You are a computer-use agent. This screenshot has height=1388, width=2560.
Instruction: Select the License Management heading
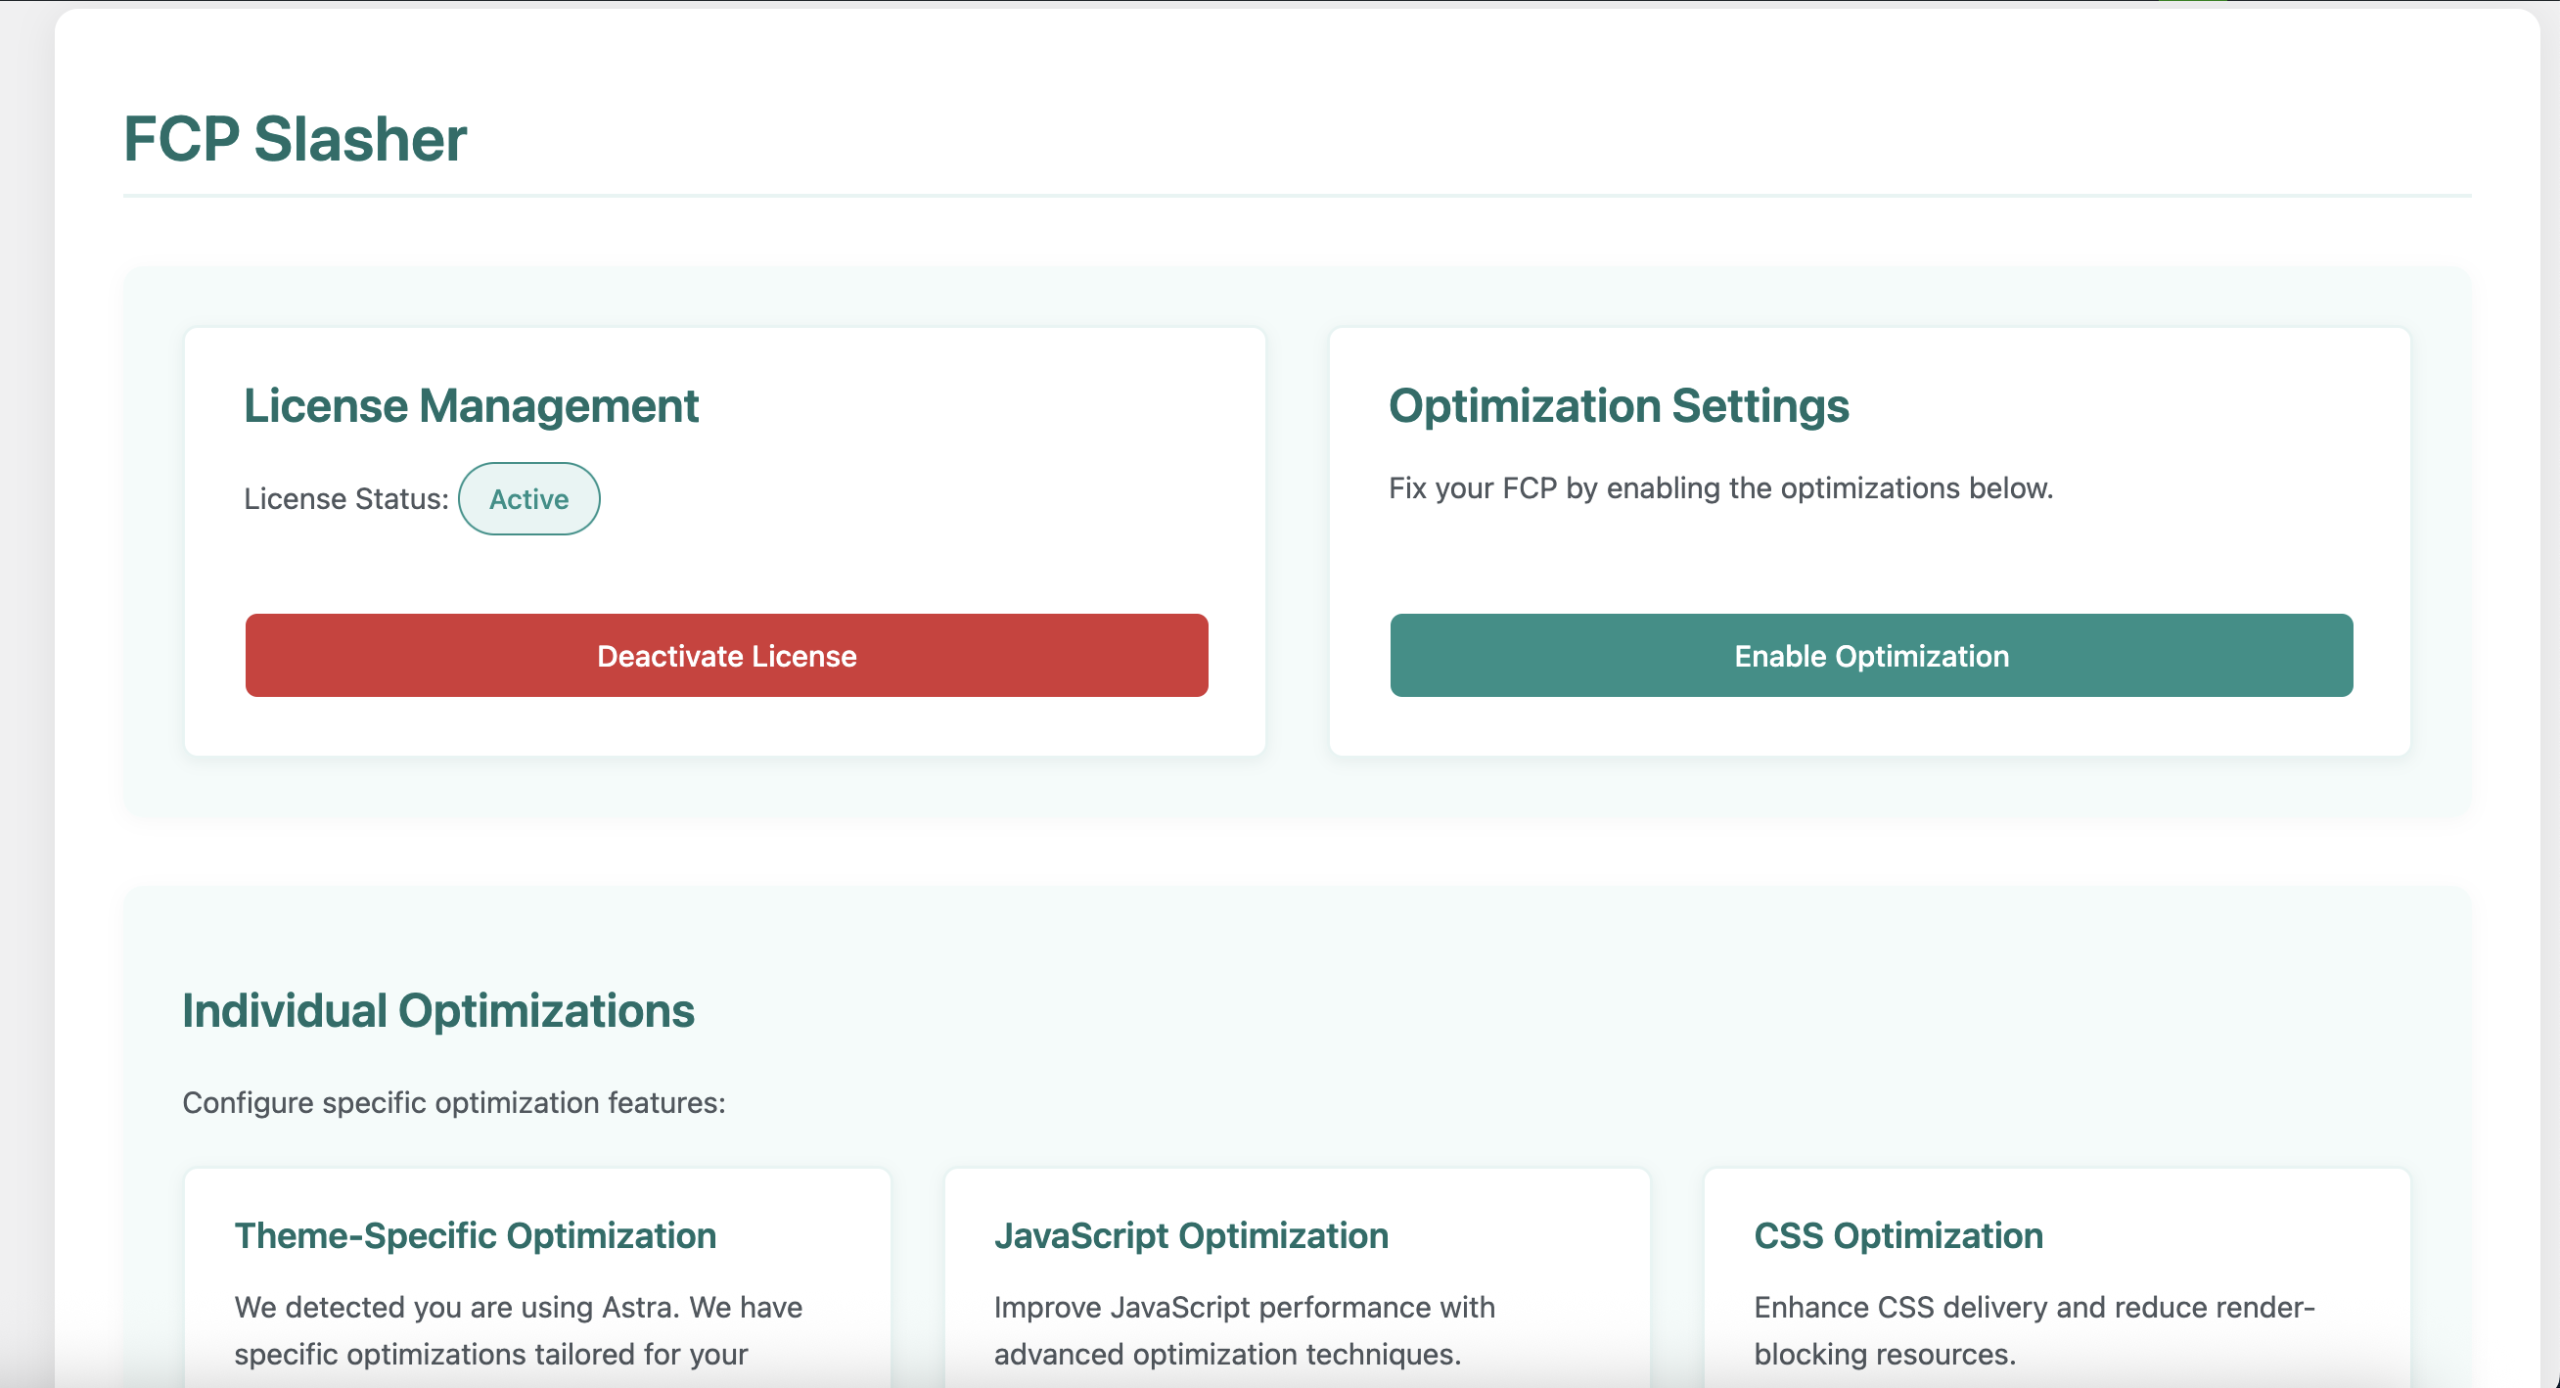(x=471, y=405)
